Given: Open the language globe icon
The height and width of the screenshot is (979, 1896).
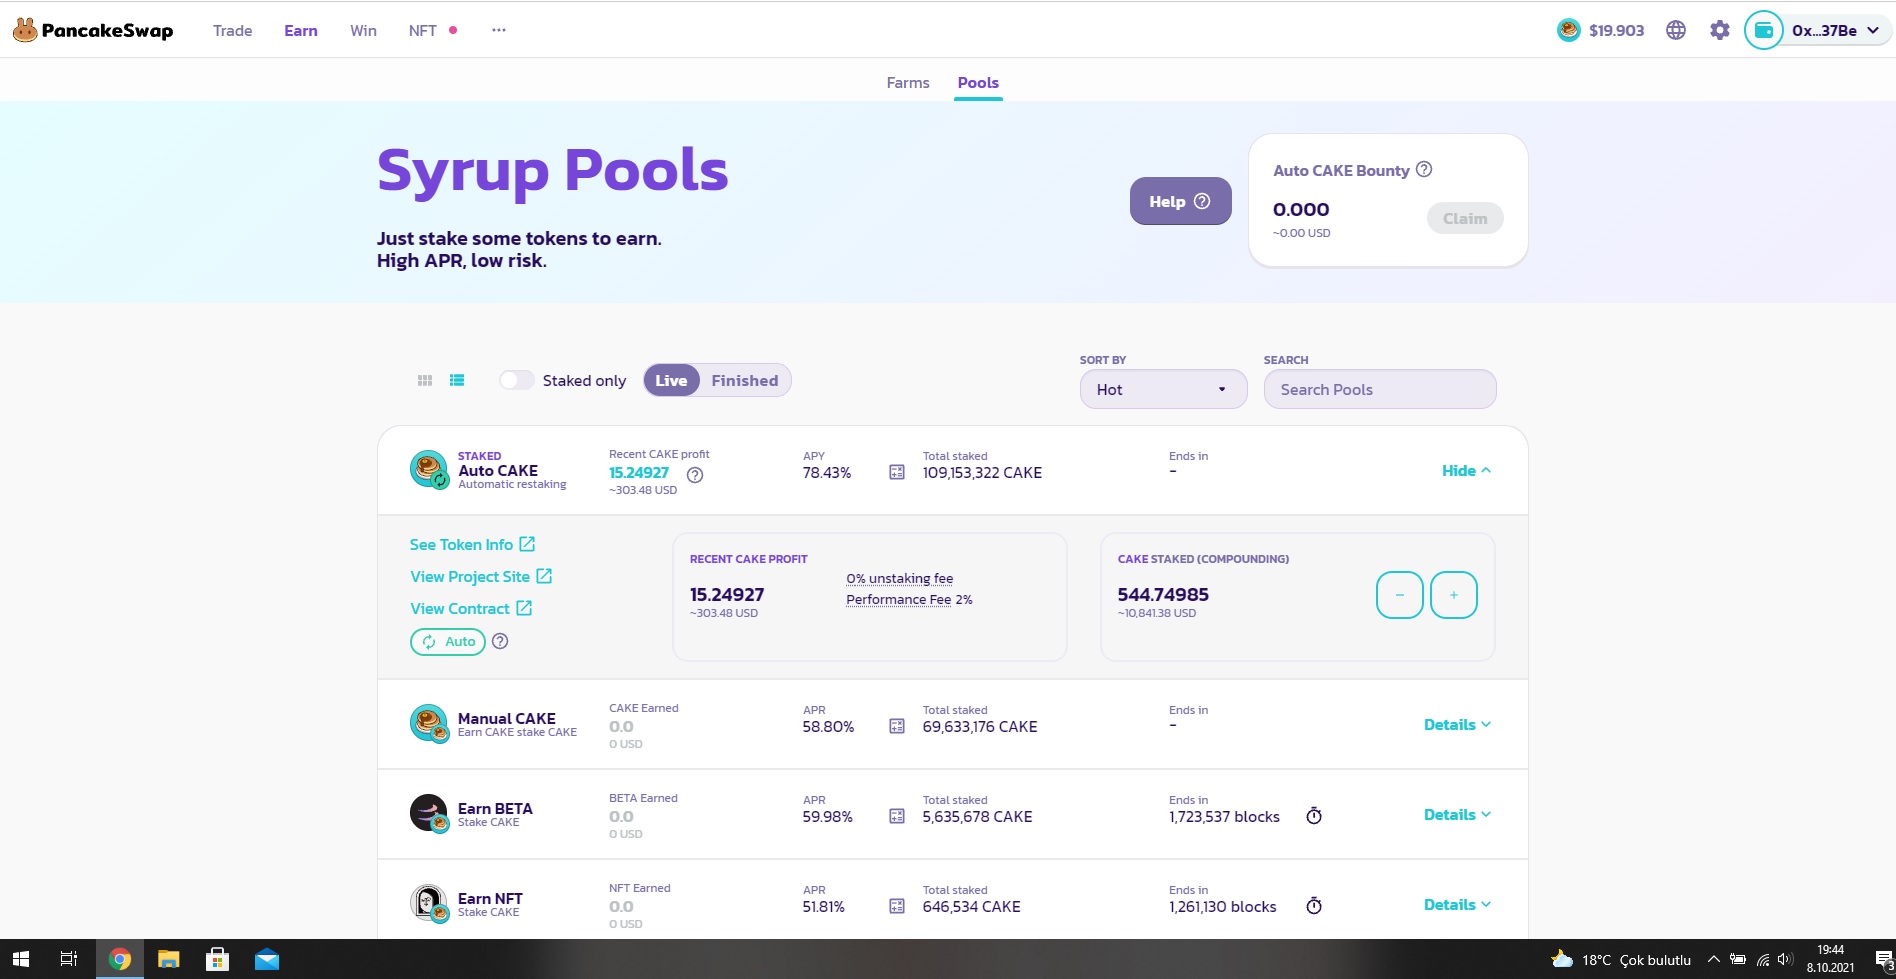Looking at the screenshot, I should click(1676, 30).
